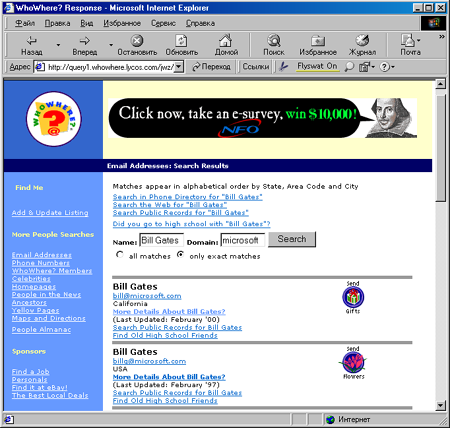Open the Правка menu
450x428 pixels.
(57, 23)
